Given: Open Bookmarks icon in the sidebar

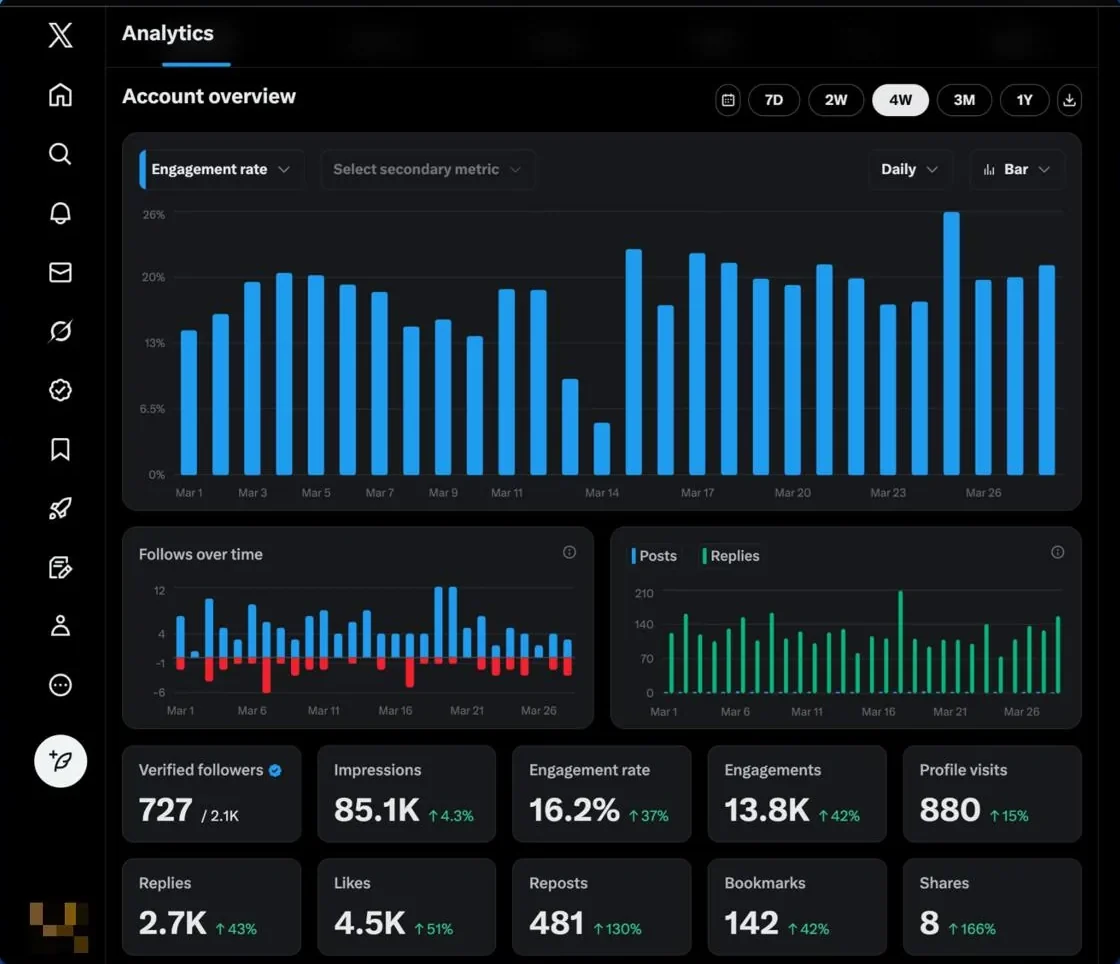Looking at the screenshot, I should click(61, 449).
